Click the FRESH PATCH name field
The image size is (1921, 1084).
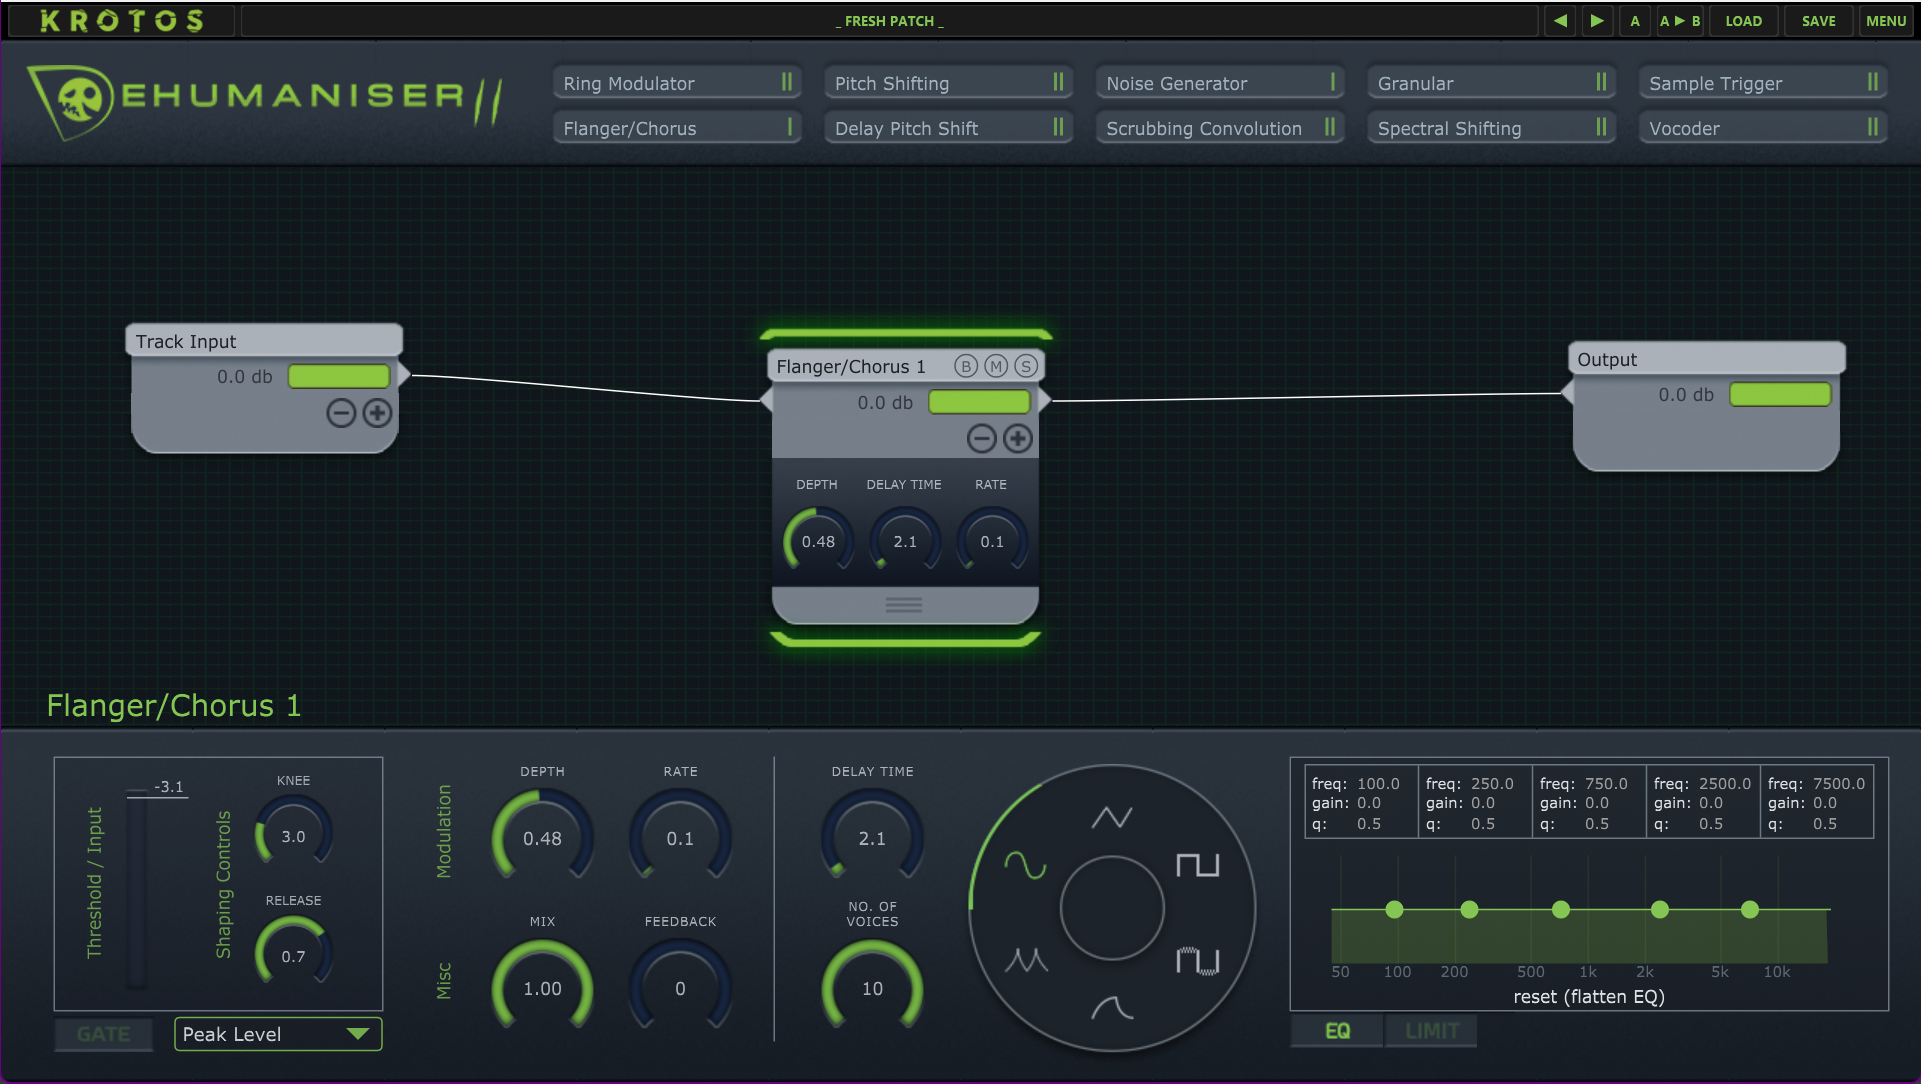point(889,21)
